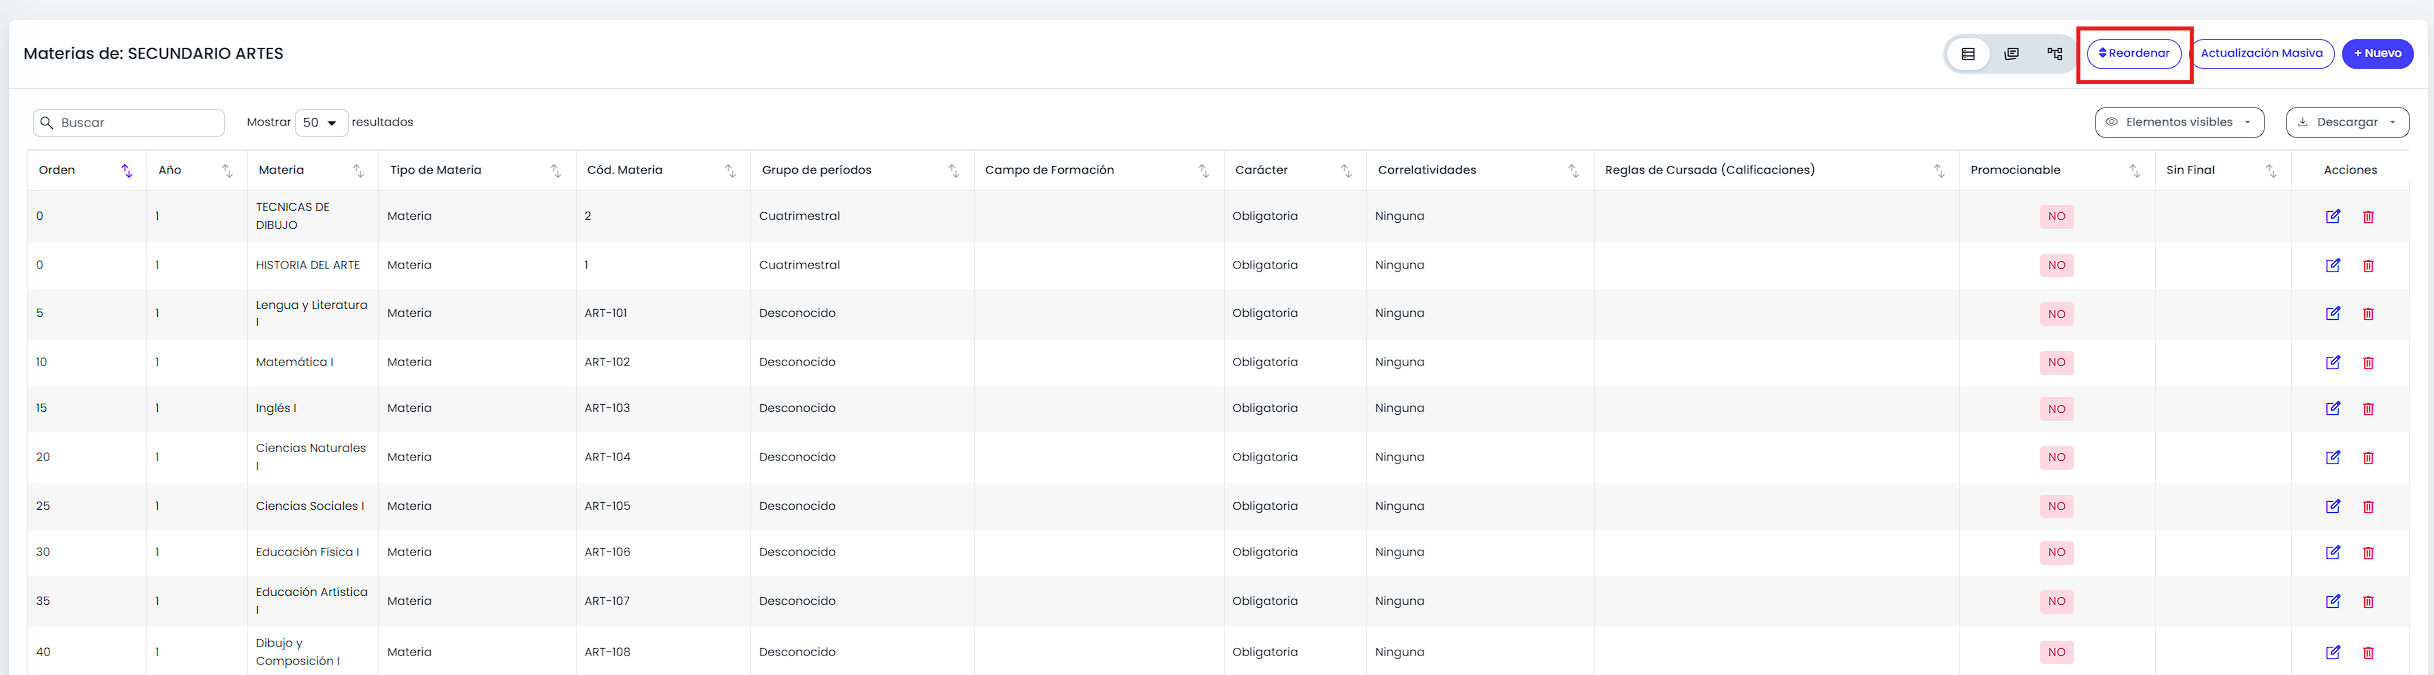
Task: Edit the Educación Física I subject
Action: tap(2333, 552)
